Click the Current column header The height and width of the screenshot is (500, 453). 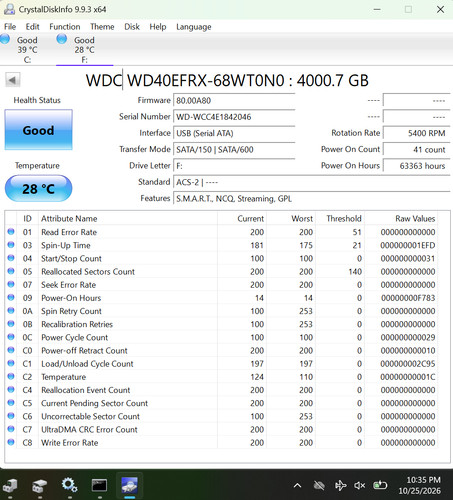[242, 218]
